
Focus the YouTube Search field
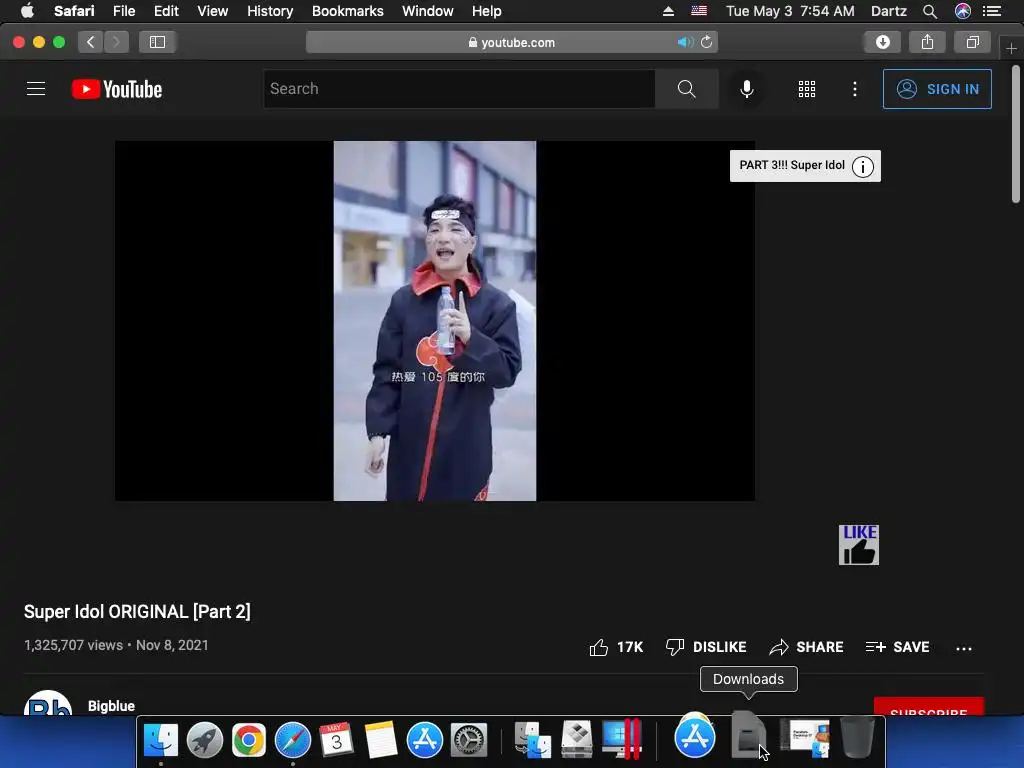(x=459, y=89)
